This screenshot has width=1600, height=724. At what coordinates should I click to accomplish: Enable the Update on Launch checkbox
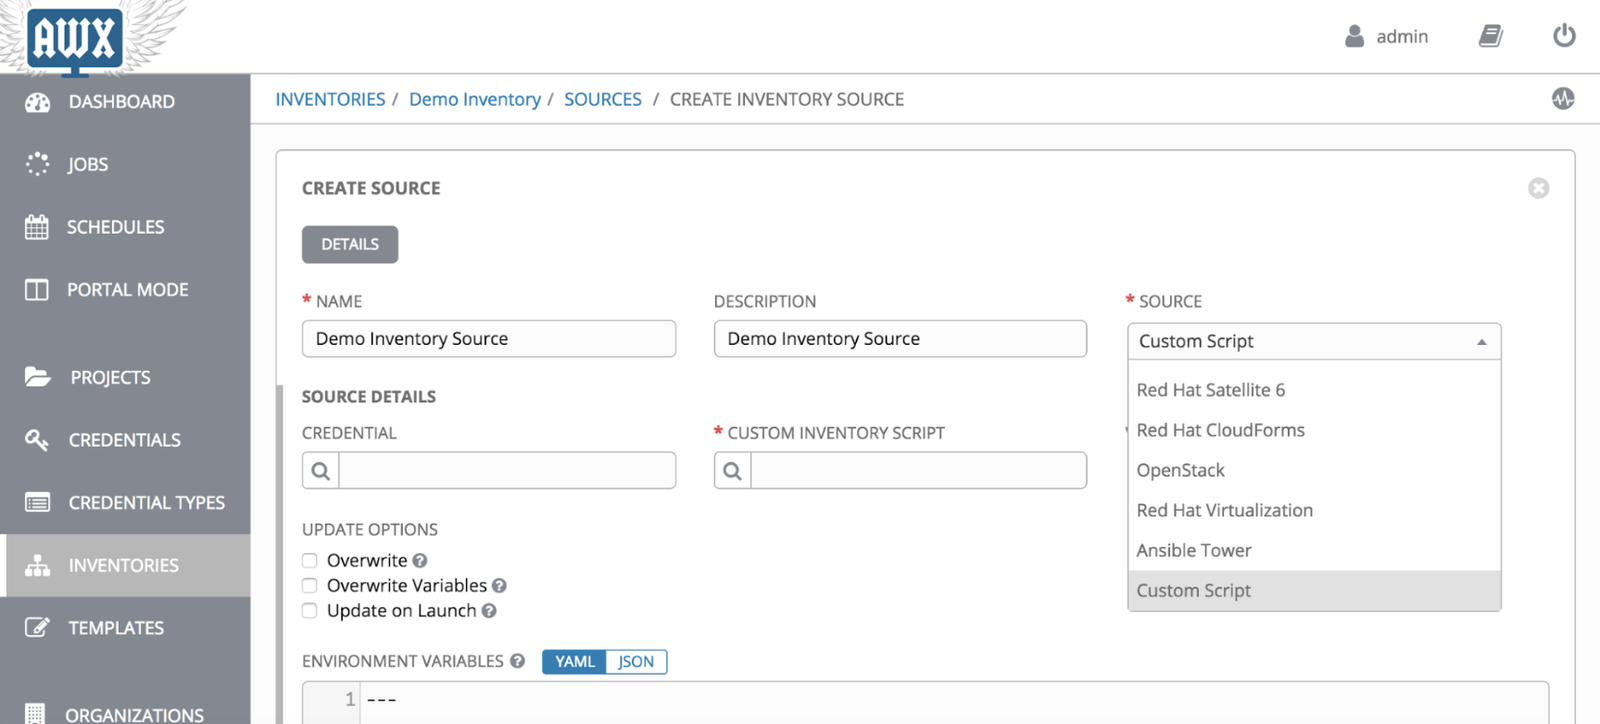coord(310,611)
